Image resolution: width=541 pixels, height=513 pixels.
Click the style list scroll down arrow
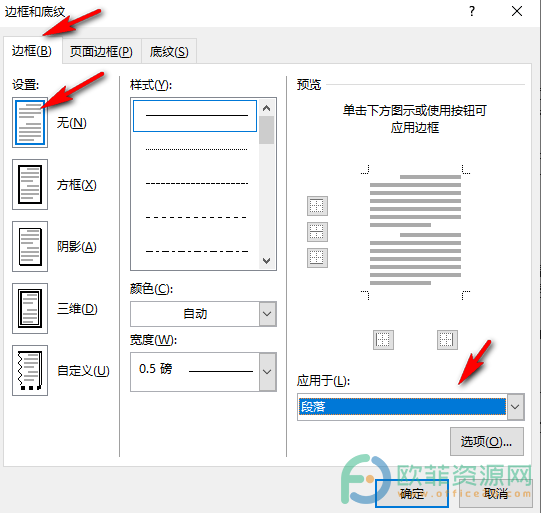coord(266,260)
